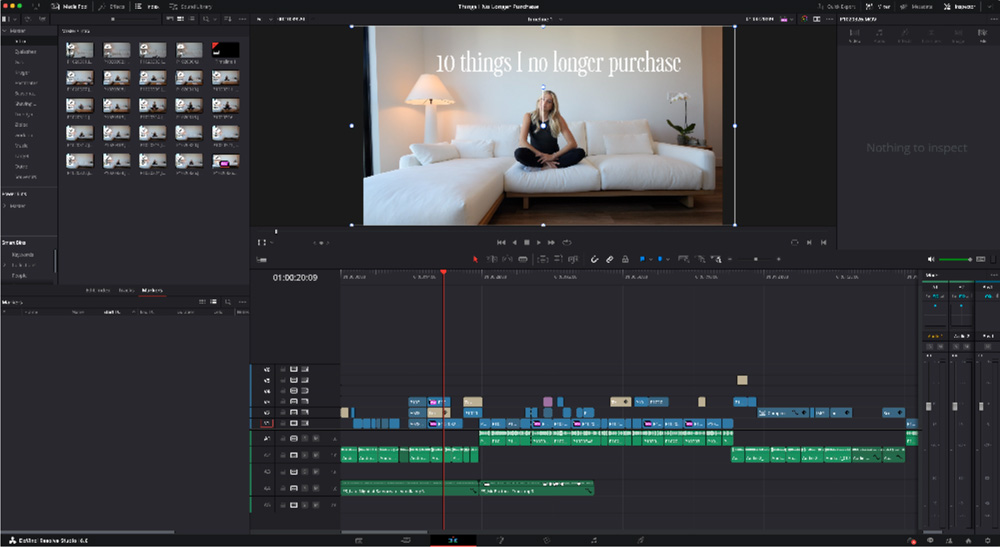
Task: Toggle timeline snapping magnet
Action: click(x=594, y=259)
